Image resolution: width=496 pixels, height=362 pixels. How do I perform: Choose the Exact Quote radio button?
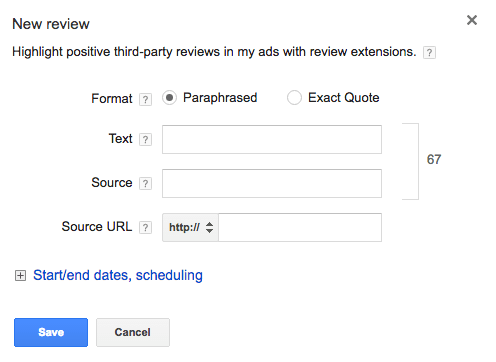pyautogui.click(x=294, y=98)
